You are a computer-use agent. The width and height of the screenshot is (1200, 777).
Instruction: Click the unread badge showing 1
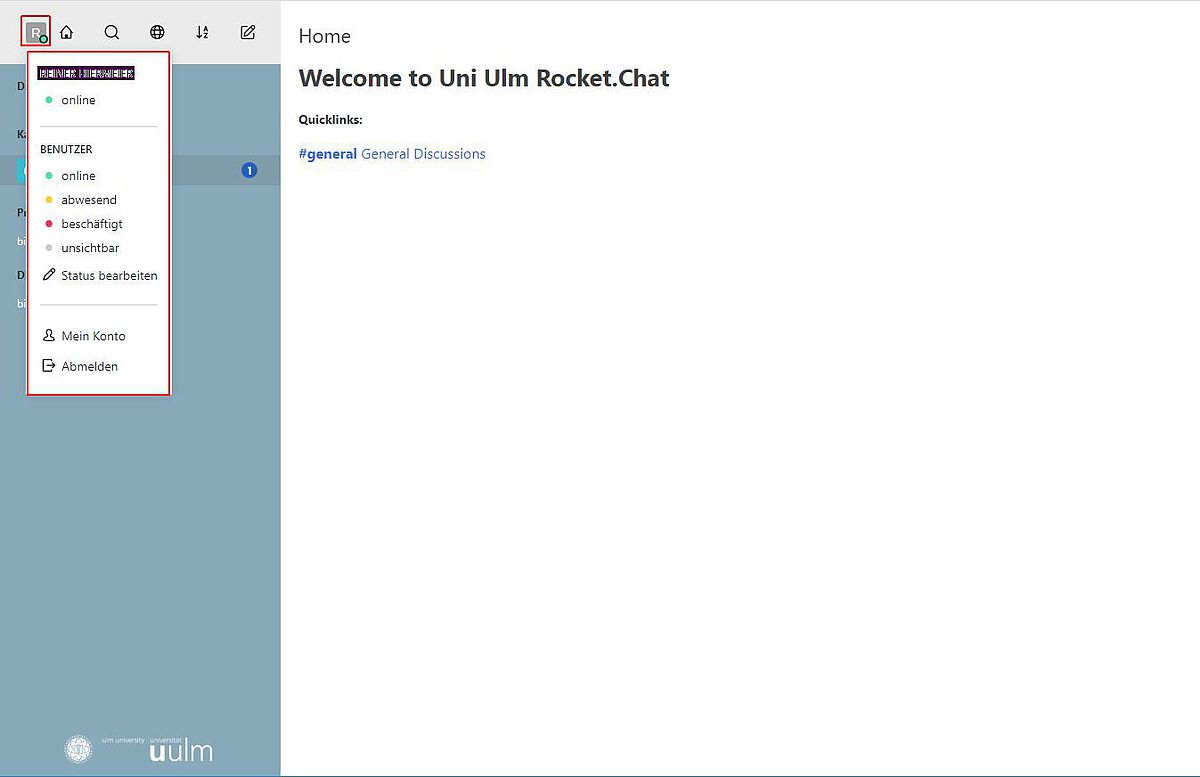249,171
